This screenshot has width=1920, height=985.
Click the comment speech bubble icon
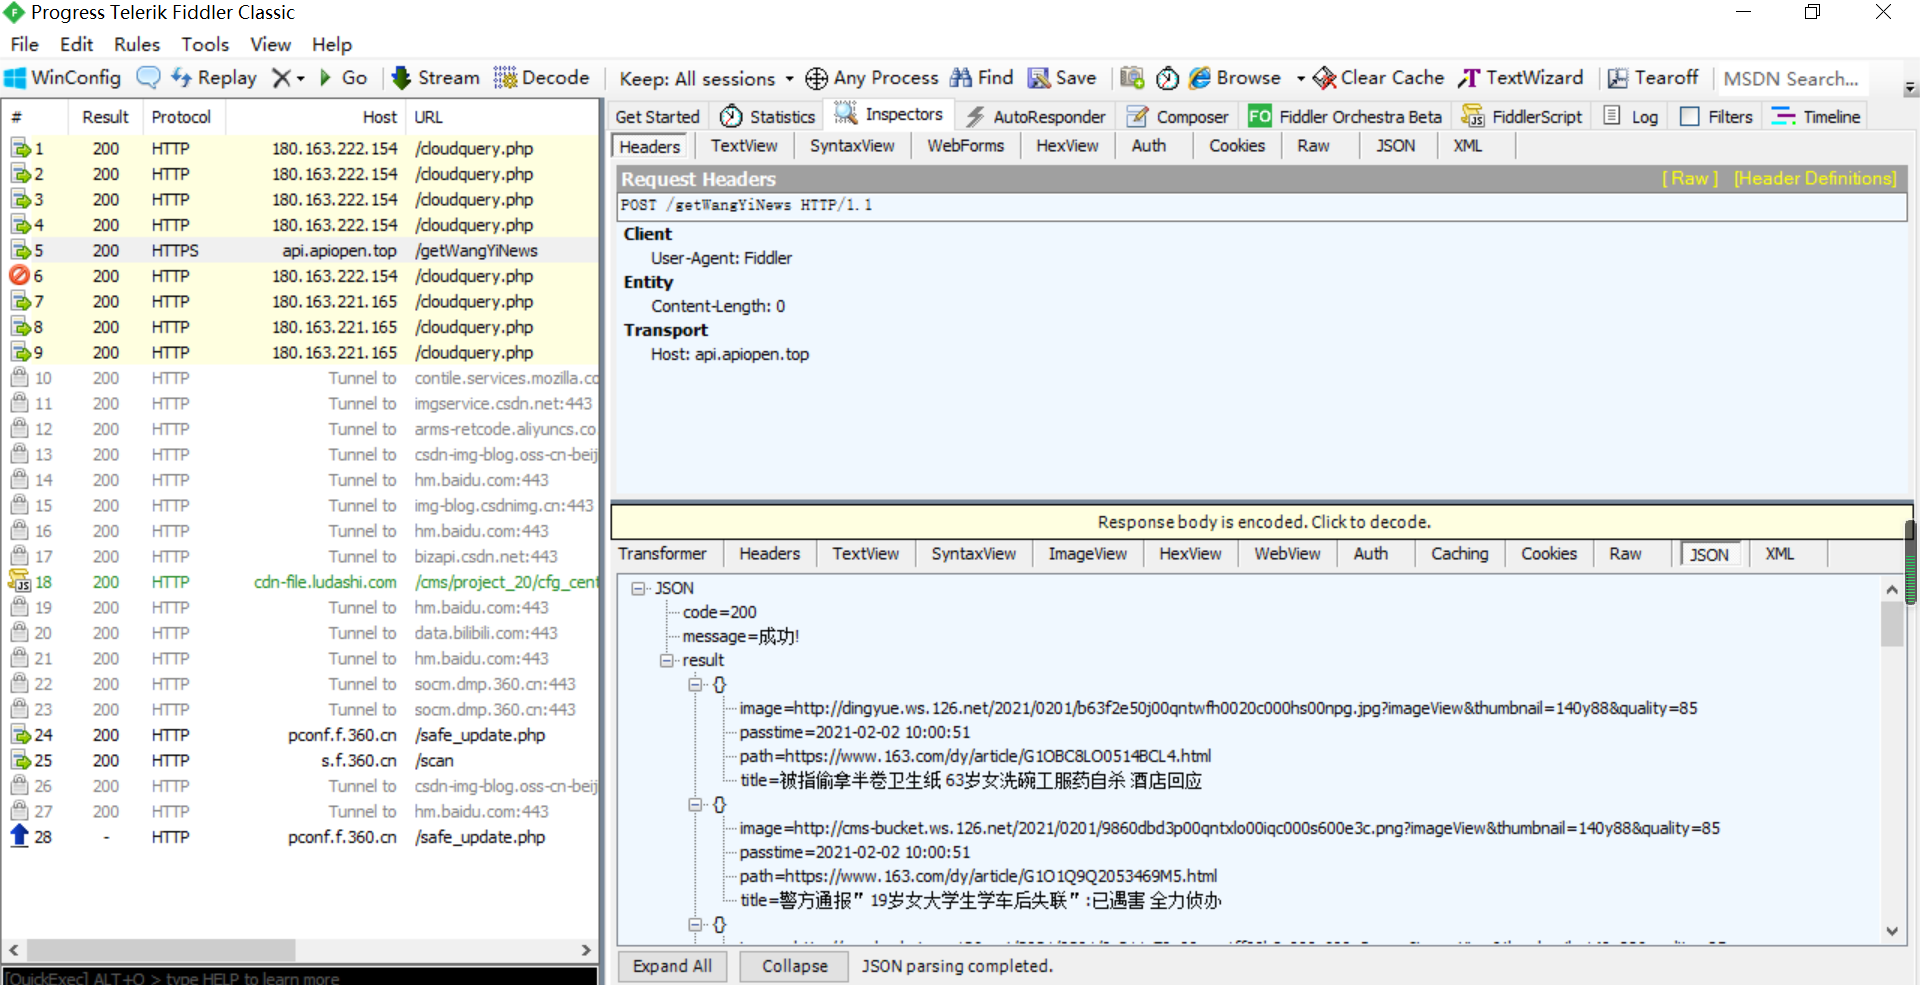pos(148,78)
